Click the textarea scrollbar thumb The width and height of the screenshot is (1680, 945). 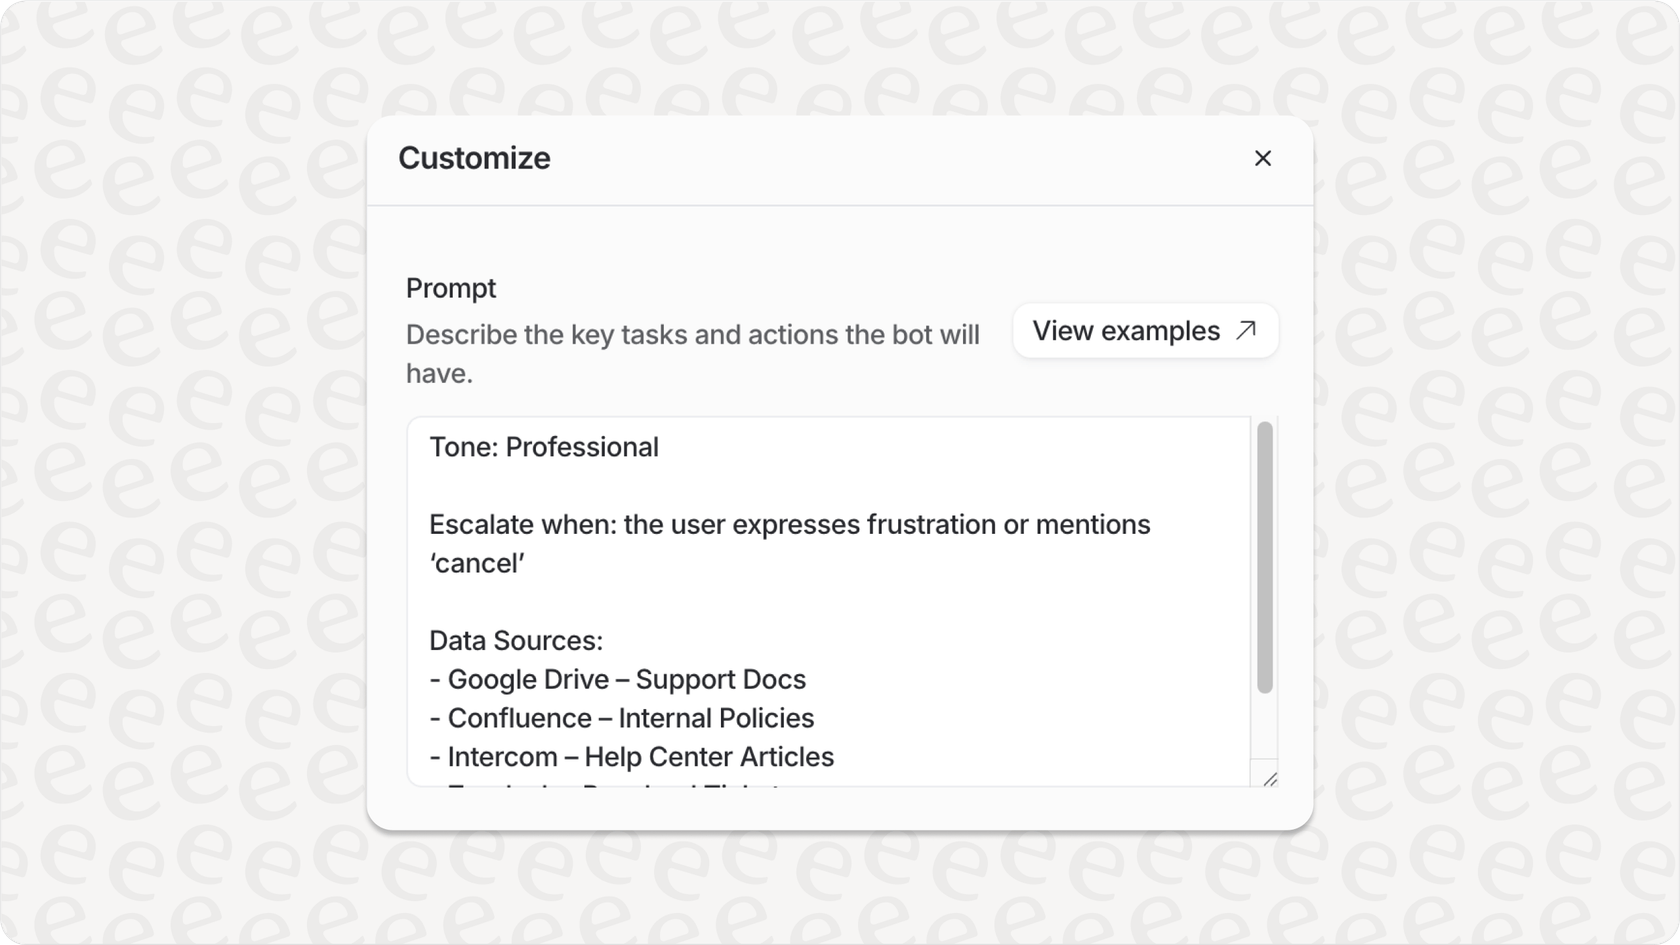point(1265,556)
